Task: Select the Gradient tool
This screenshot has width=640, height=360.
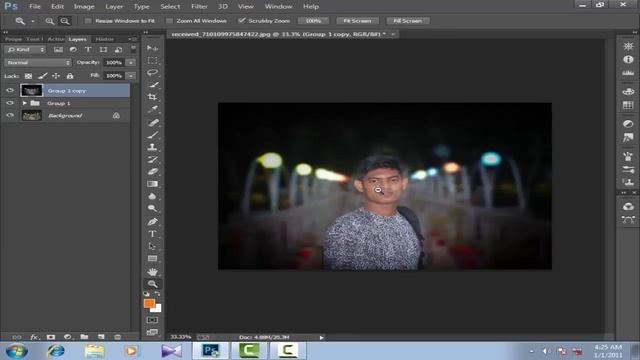Action: (152, 184)
